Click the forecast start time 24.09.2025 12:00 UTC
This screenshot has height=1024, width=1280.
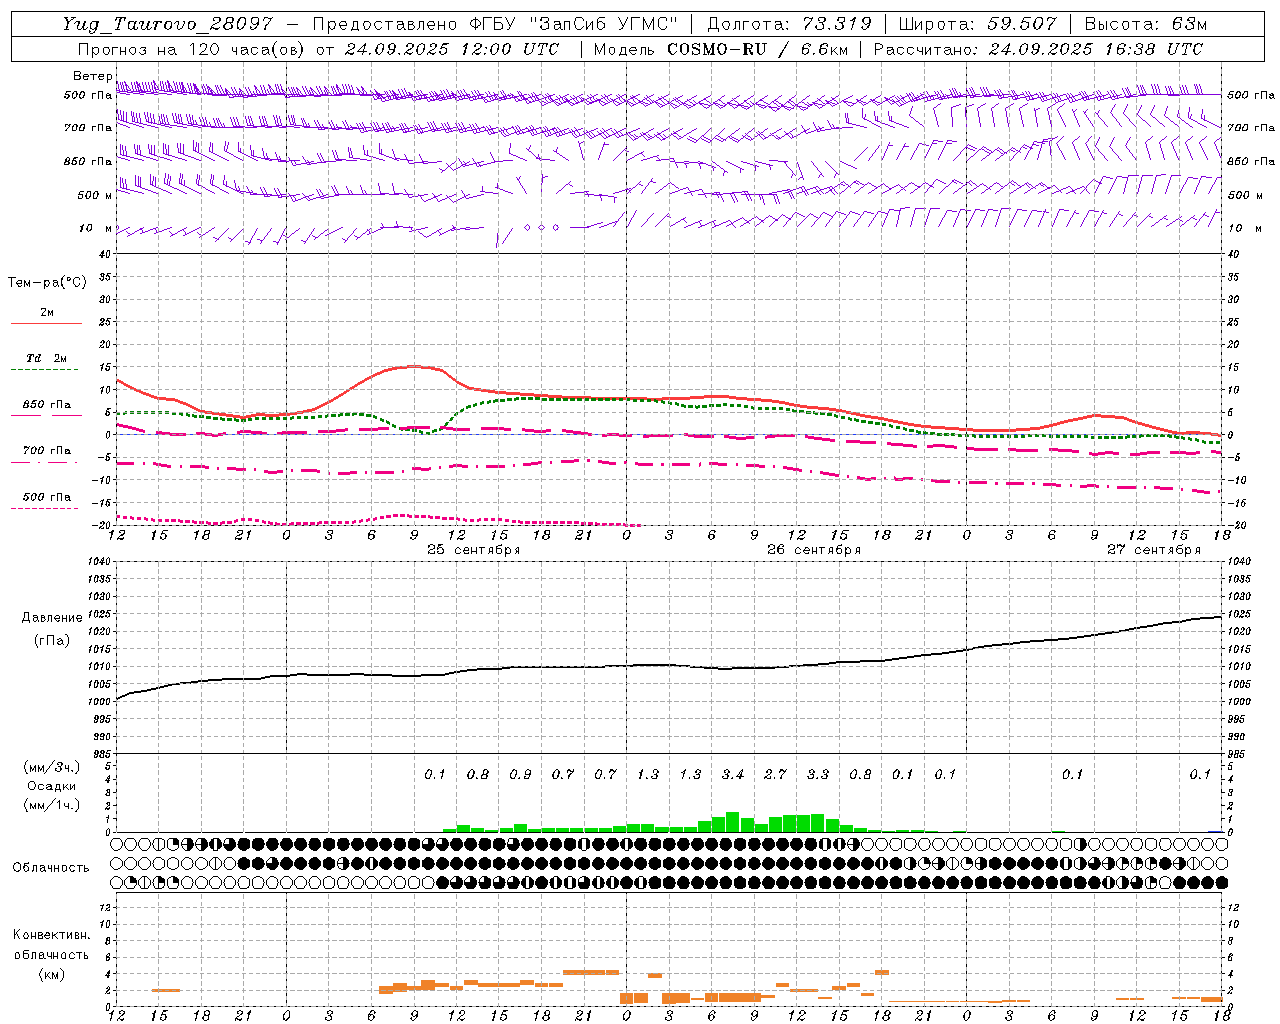click(x=452, y=49)
